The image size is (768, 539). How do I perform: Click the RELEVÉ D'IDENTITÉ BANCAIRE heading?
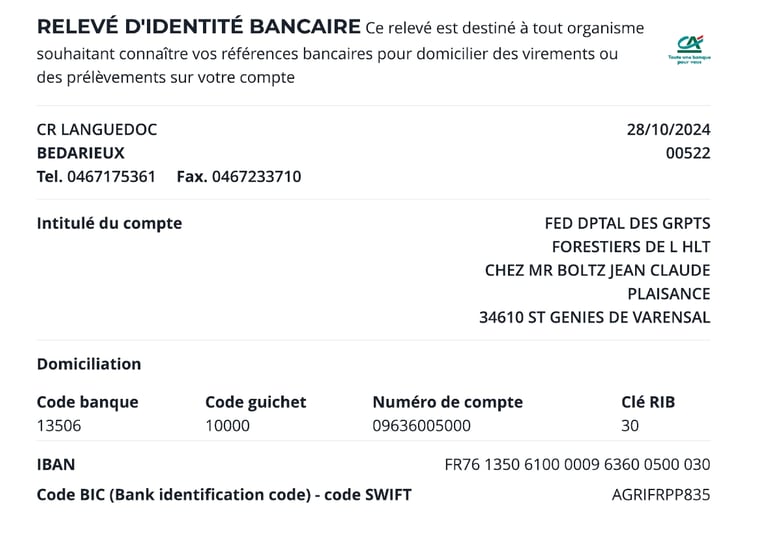point(199,26)
